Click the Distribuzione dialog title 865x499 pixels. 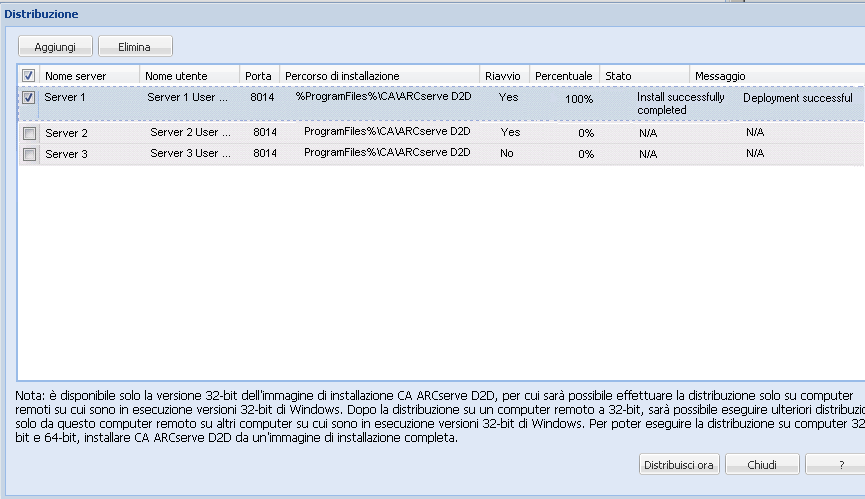[x=41, y=14]
